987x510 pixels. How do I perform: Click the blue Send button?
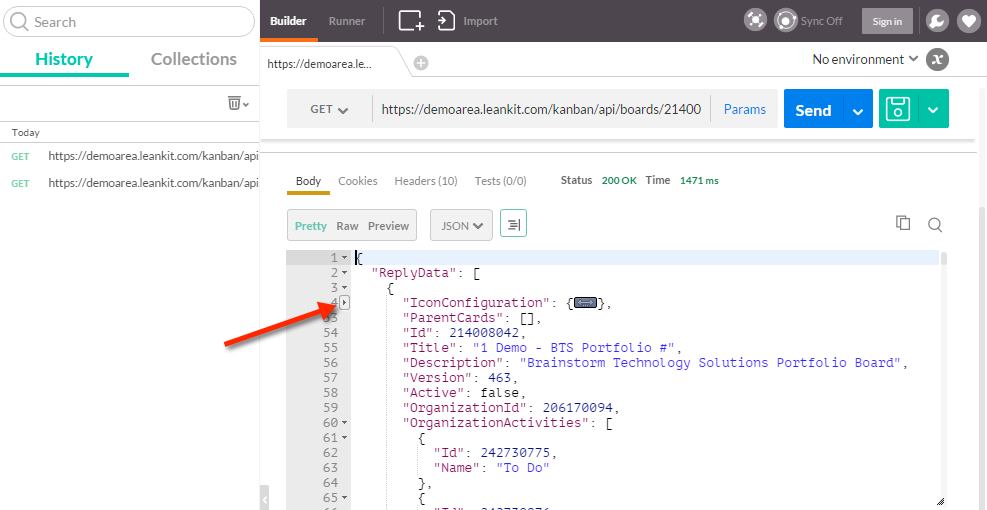[814, 110]
